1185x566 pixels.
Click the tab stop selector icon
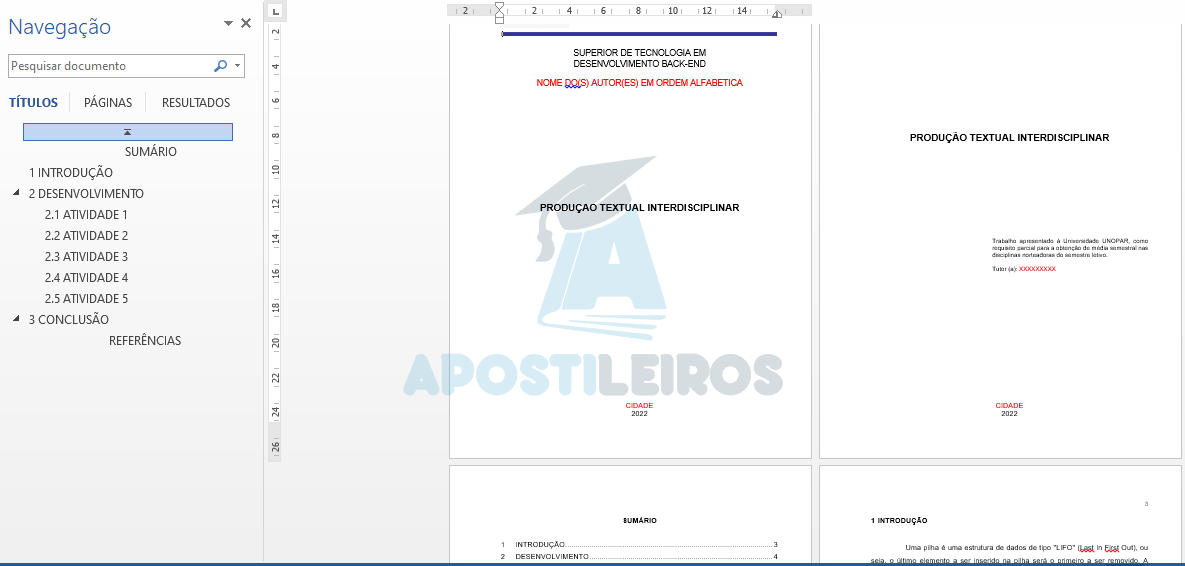(275, 11)
